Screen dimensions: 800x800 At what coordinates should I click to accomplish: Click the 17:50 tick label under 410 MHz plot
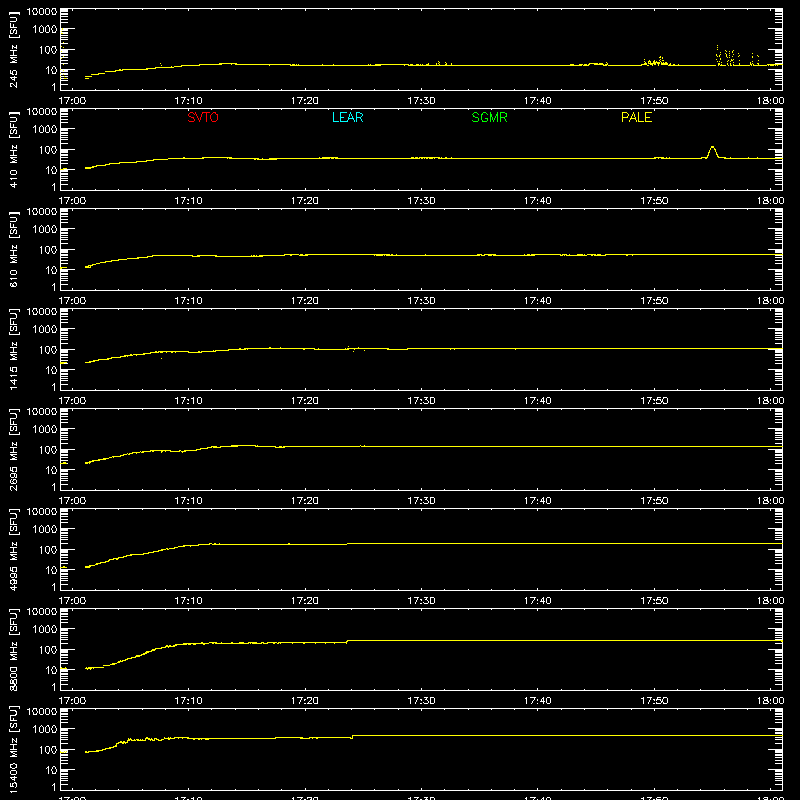654,201
